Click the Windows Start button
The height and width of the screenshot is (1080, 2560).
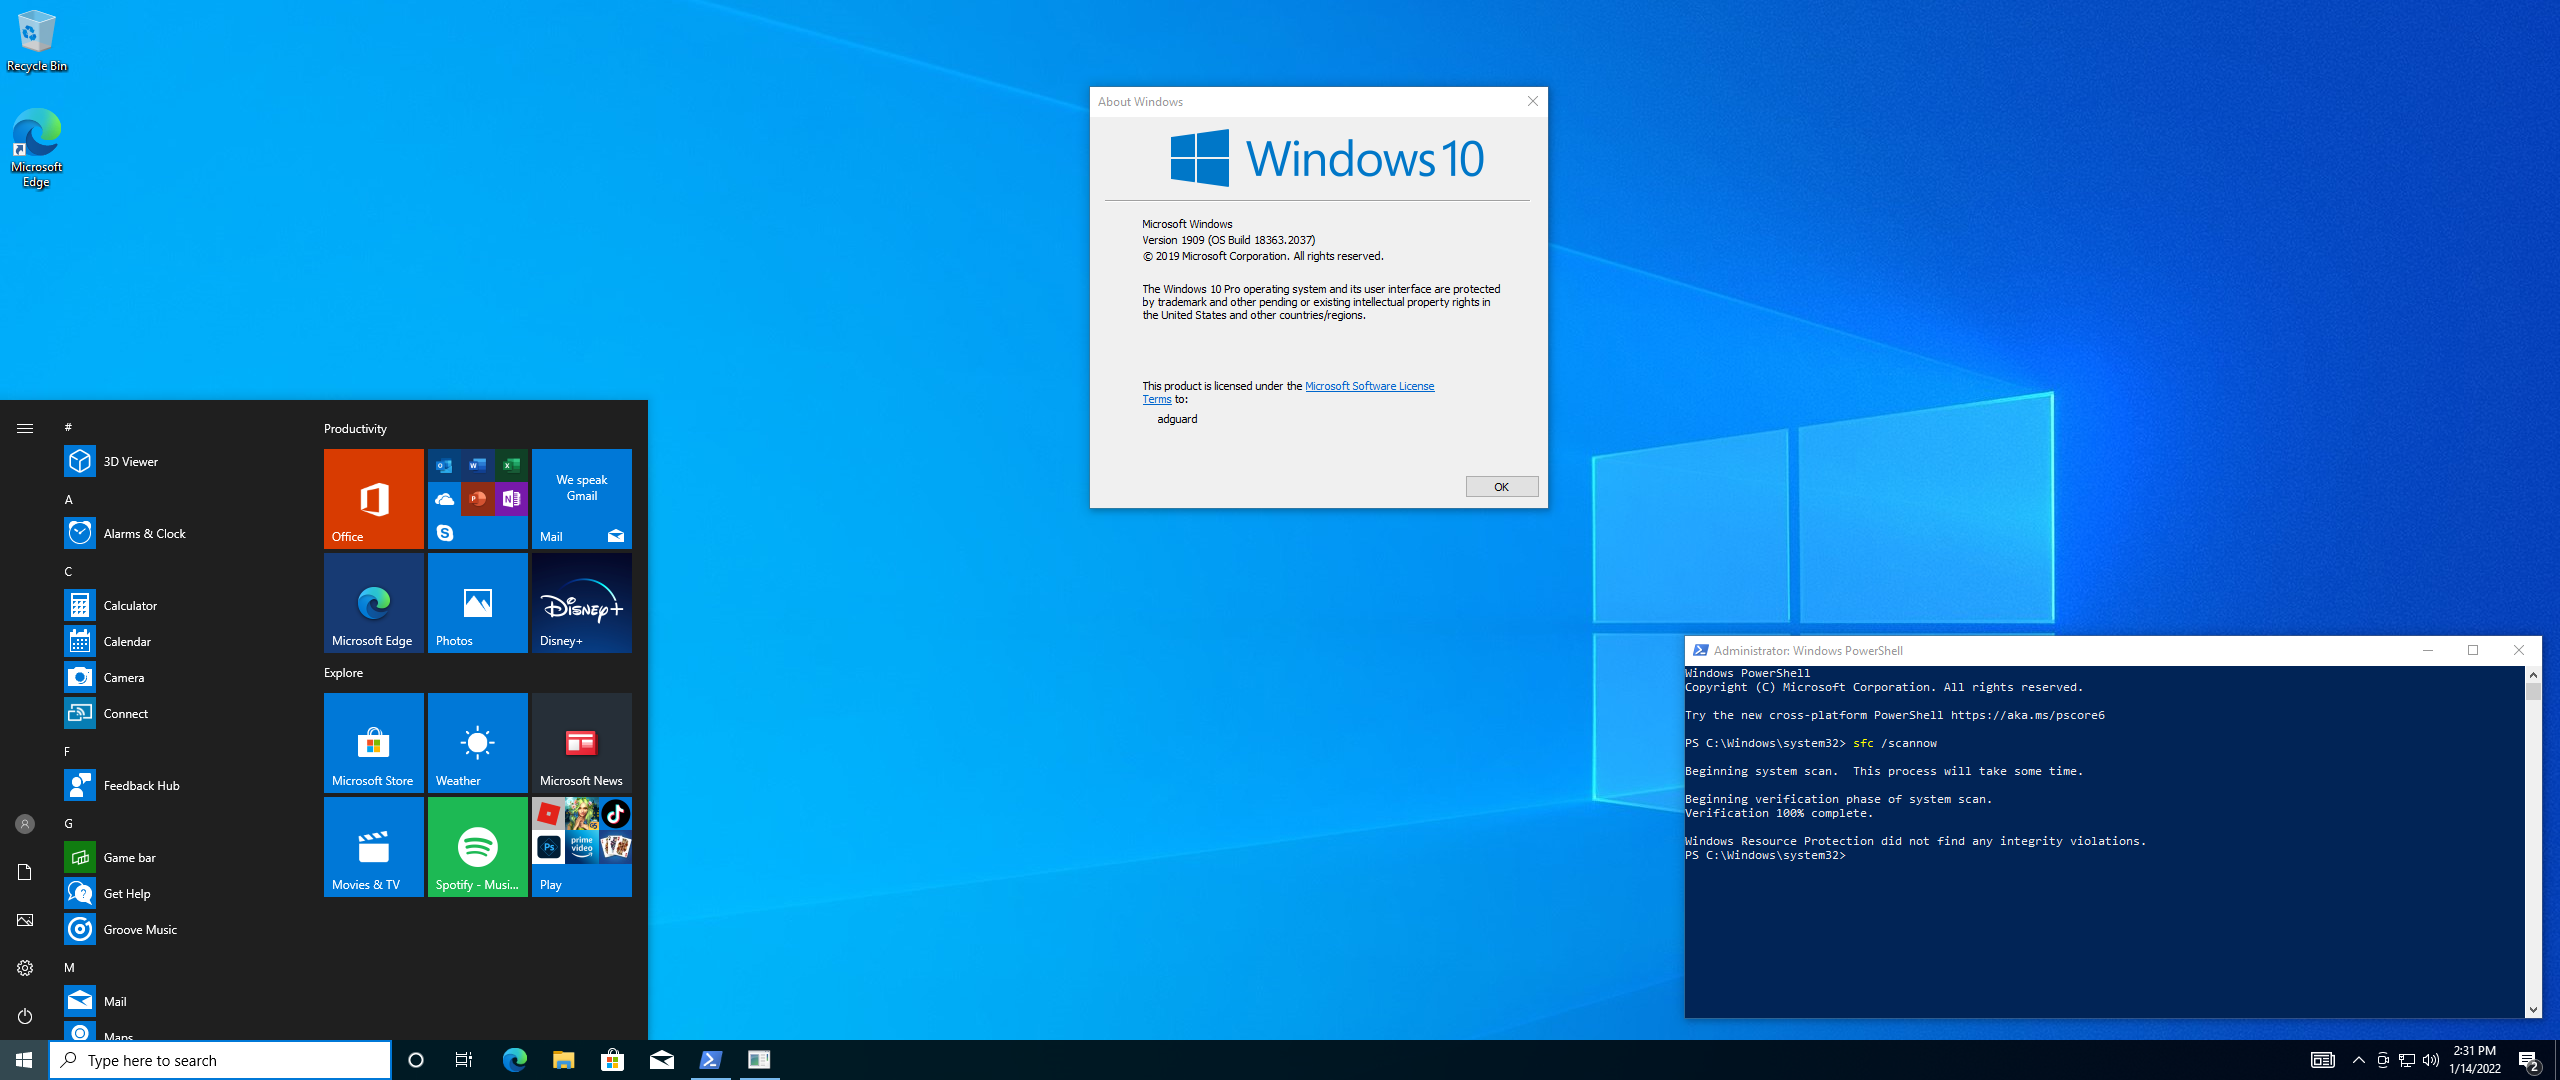tap(24, 1060)
